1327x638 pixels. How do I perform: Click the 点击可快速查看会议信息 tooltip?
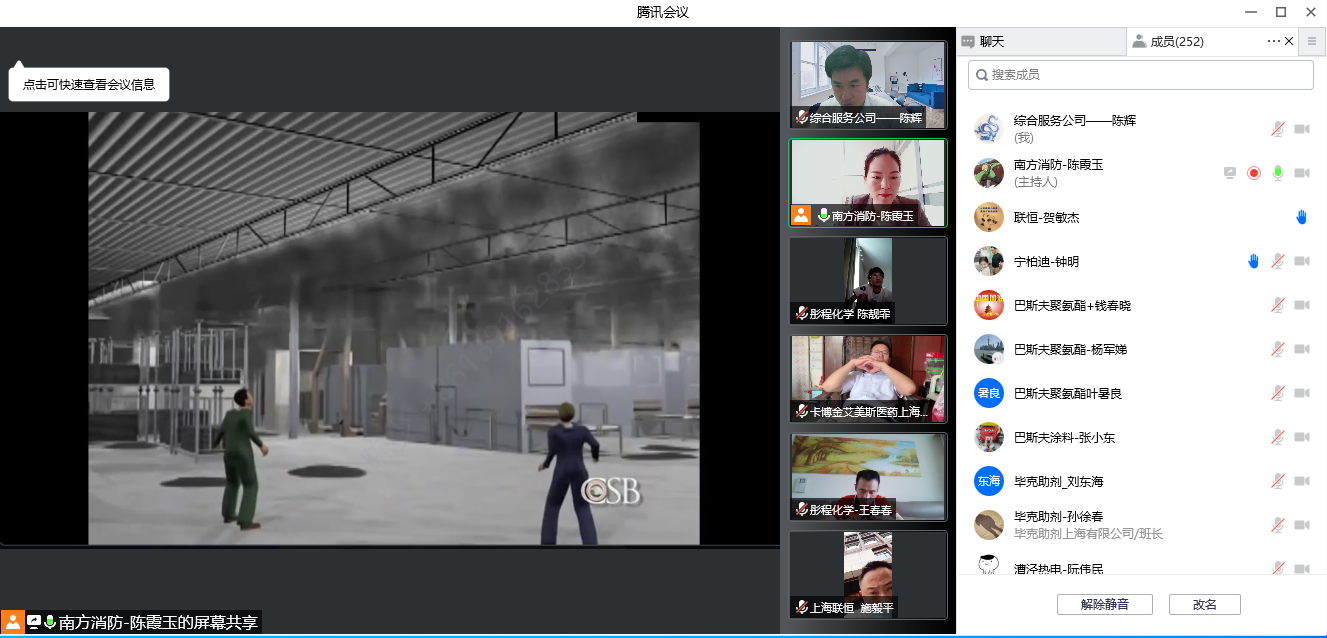click(89, 84)
